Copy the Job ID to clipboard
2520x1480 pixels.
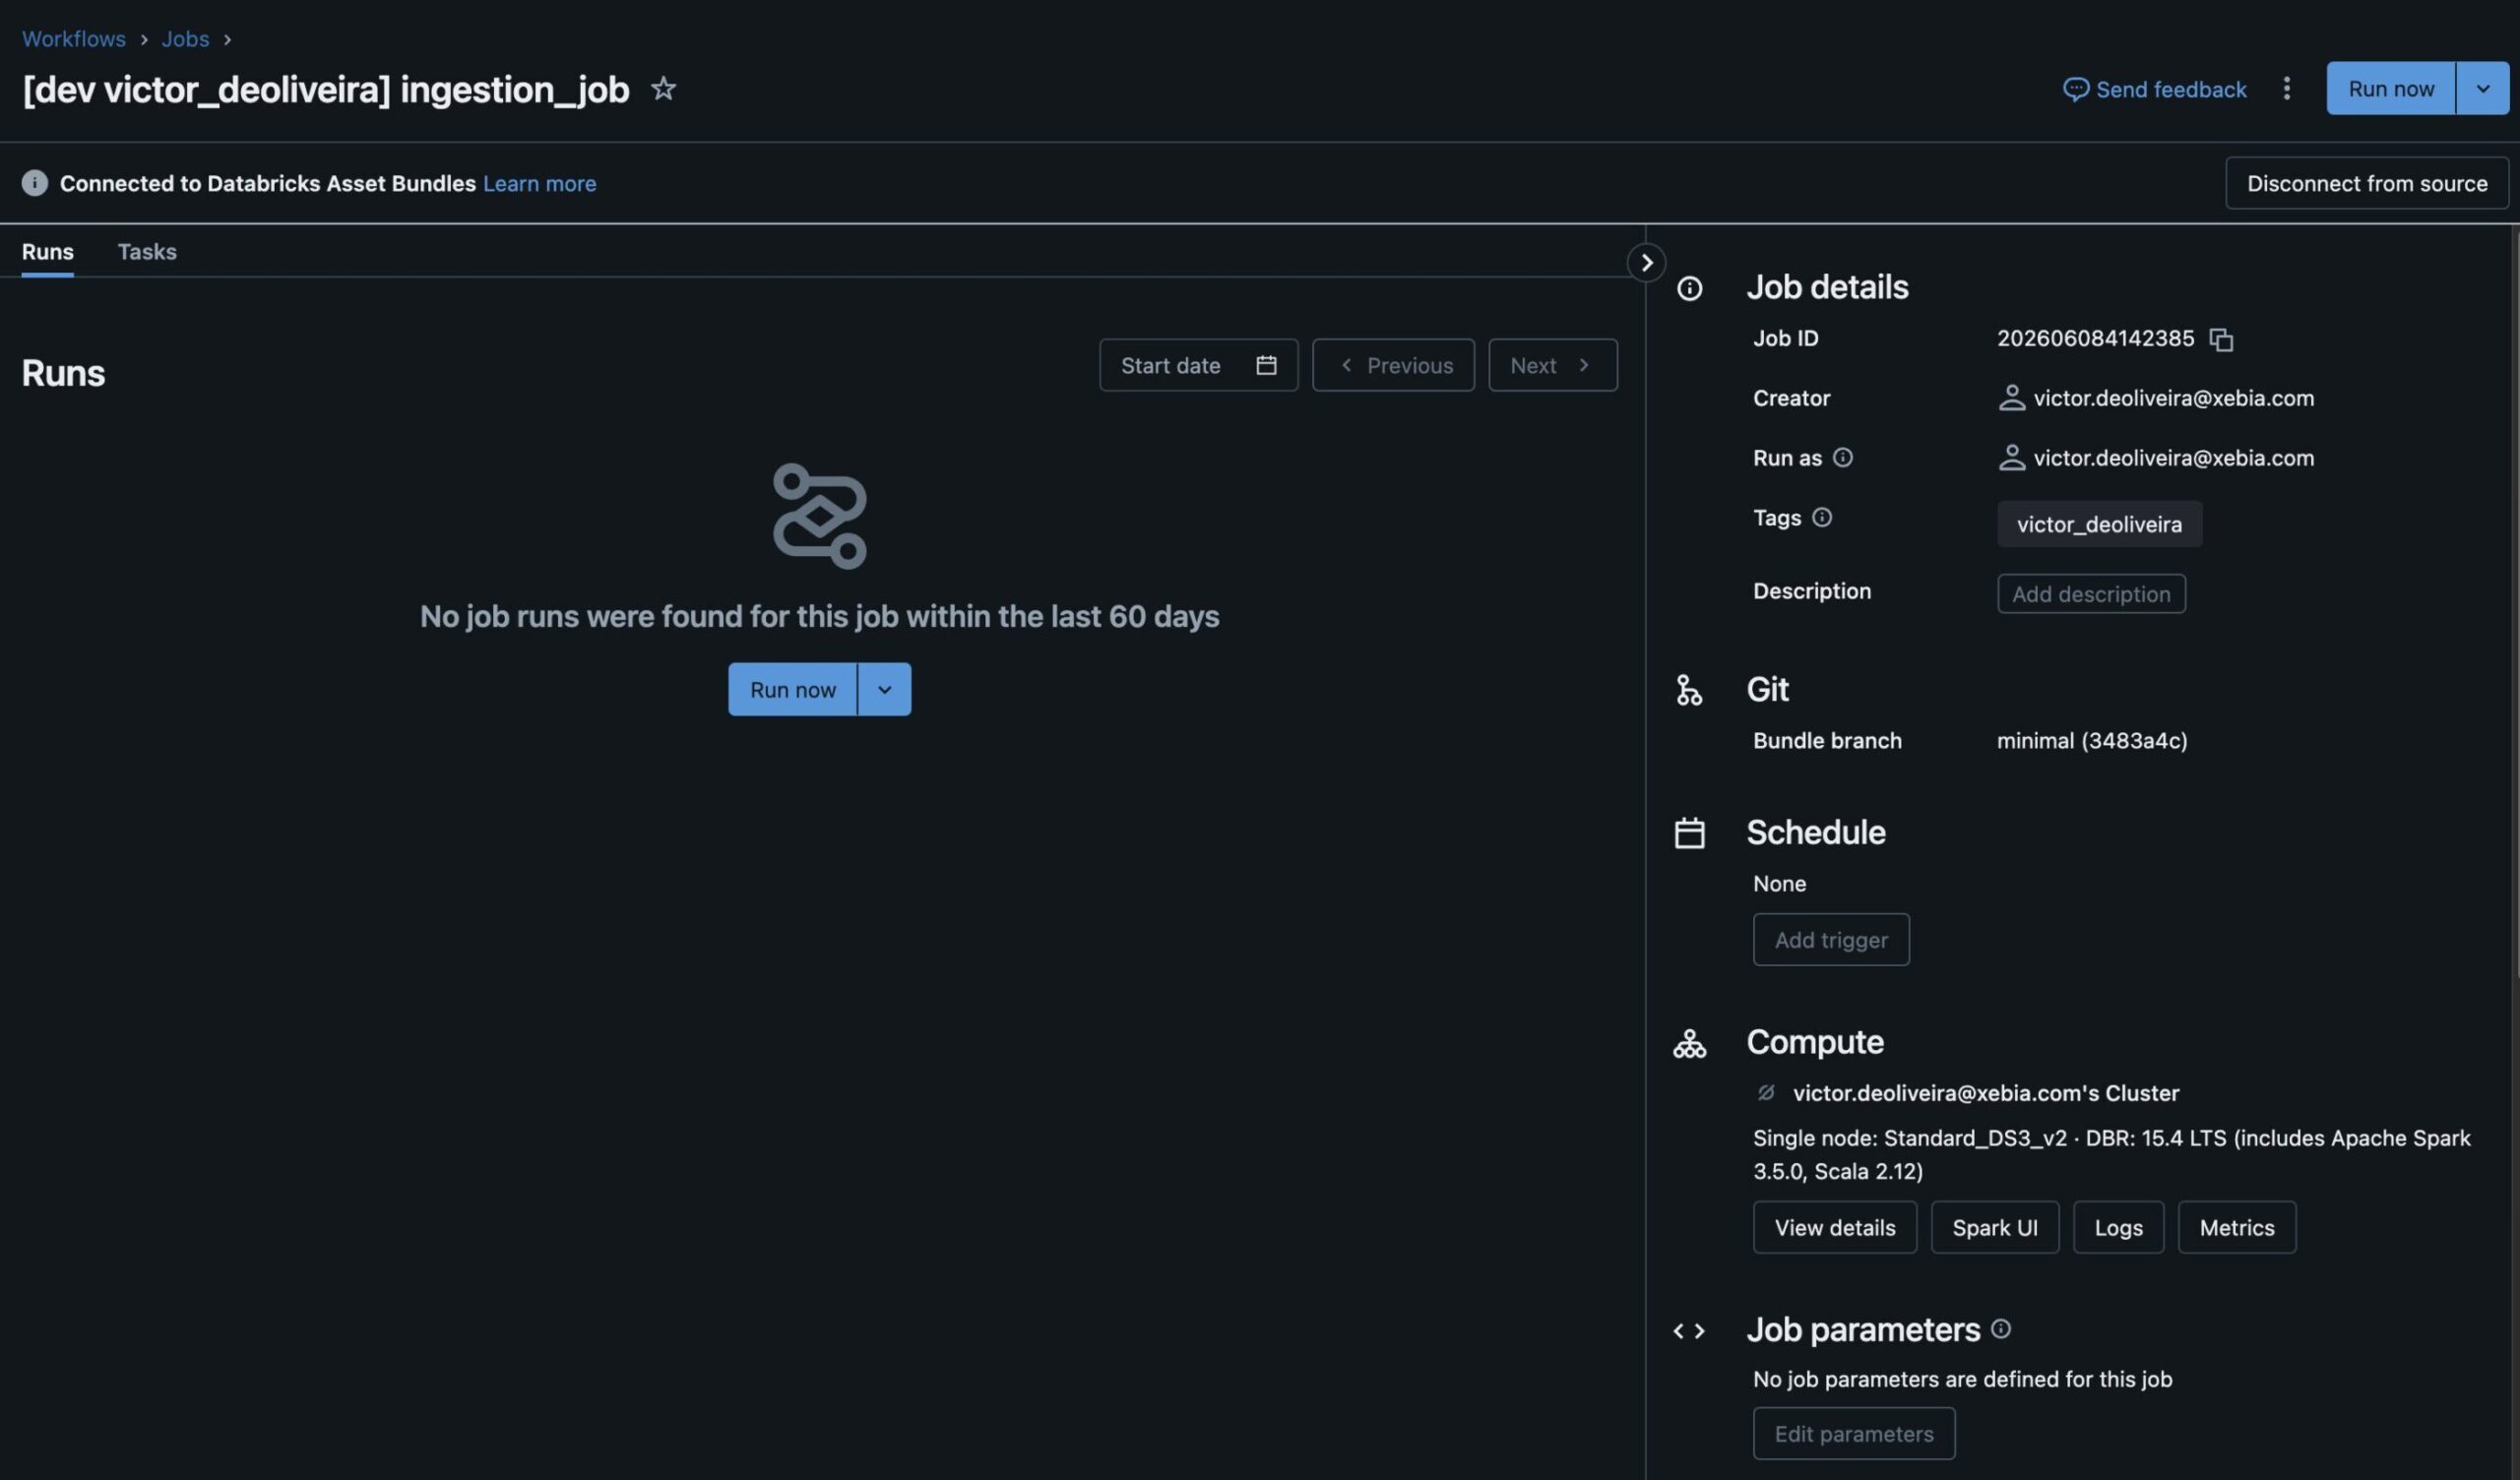coord(2221,340)
